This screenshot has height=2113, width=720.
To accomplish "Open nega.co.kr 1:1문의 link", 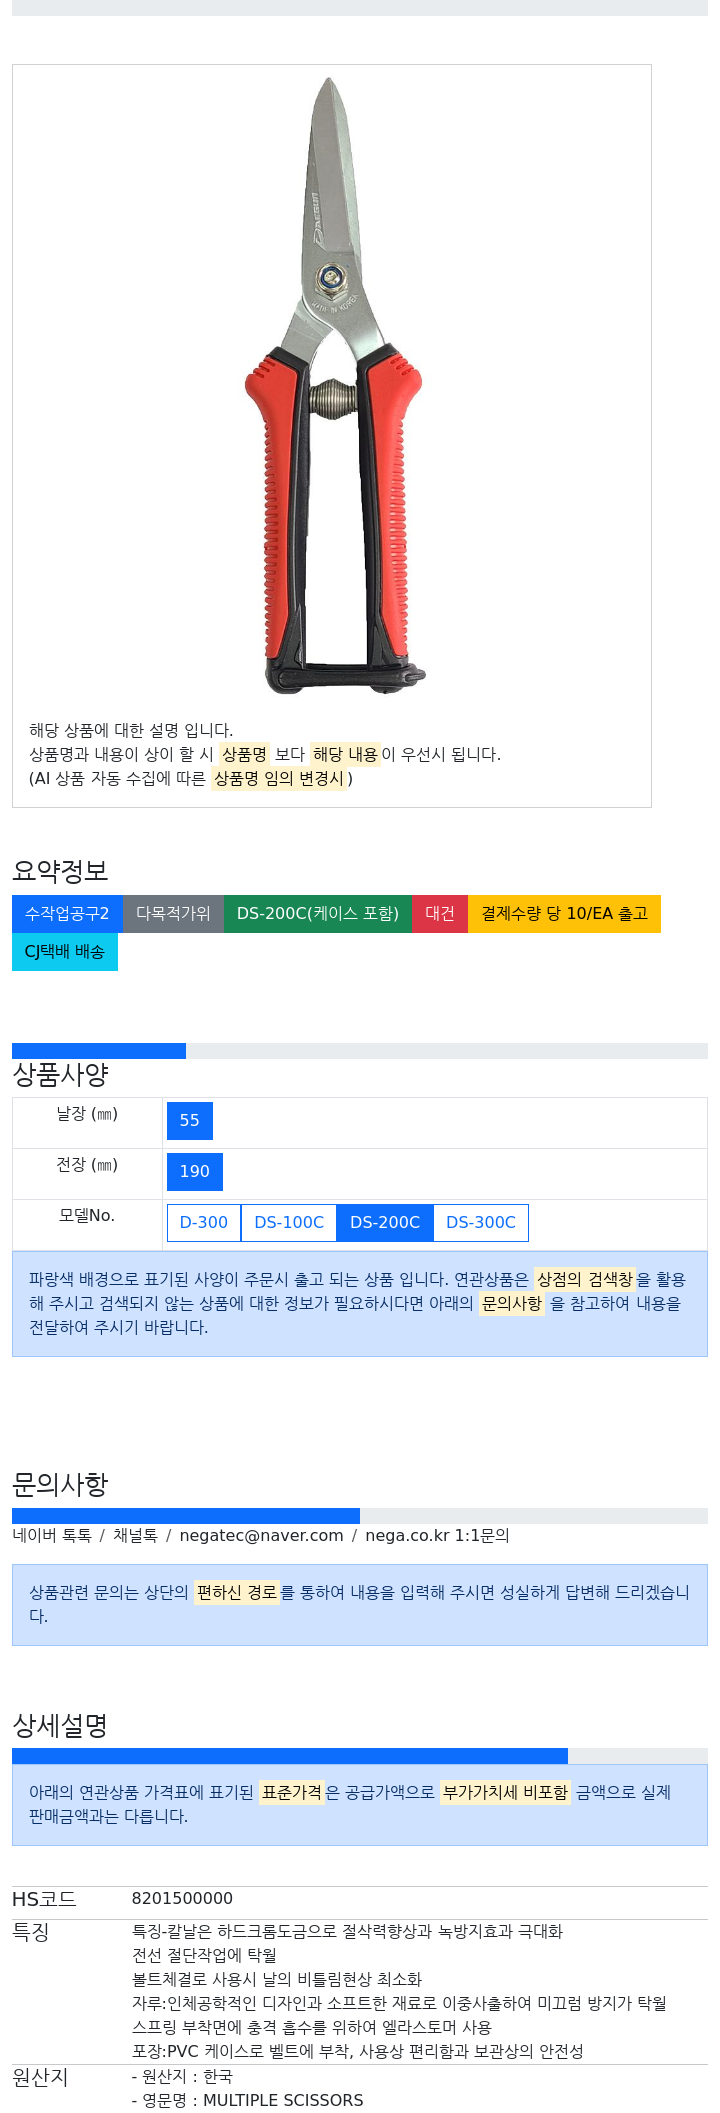I will coord(437,1536).
